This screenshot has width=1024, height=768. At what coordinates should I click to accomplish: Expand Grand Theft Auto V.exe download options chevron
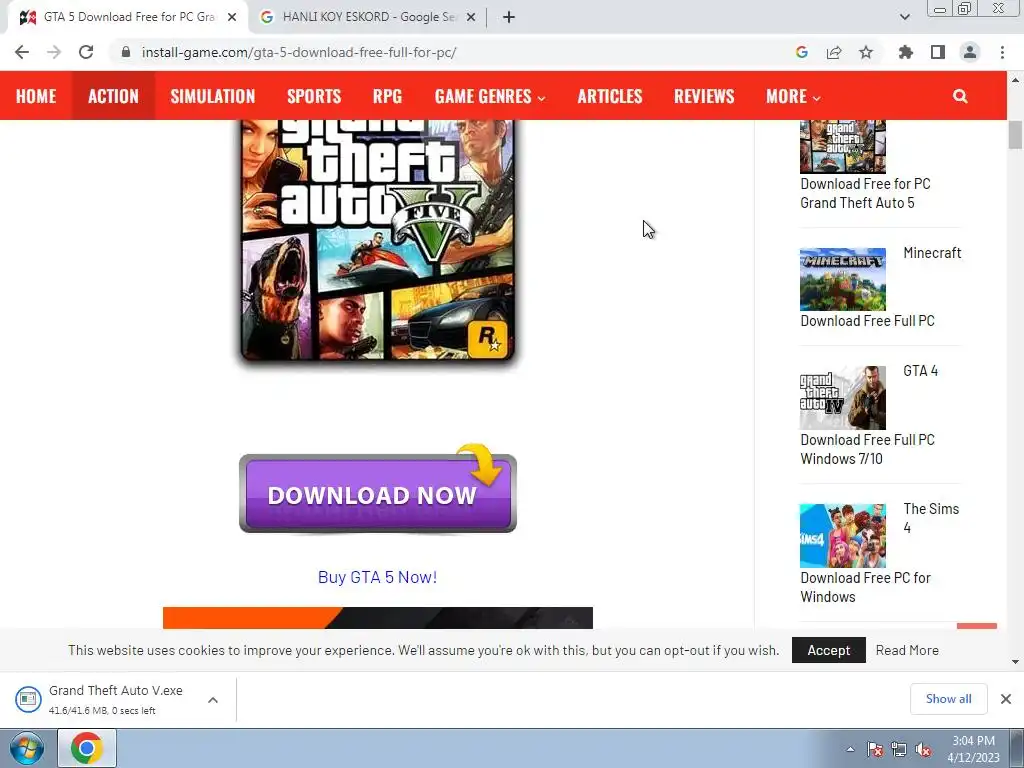click(x=213, y=699)
